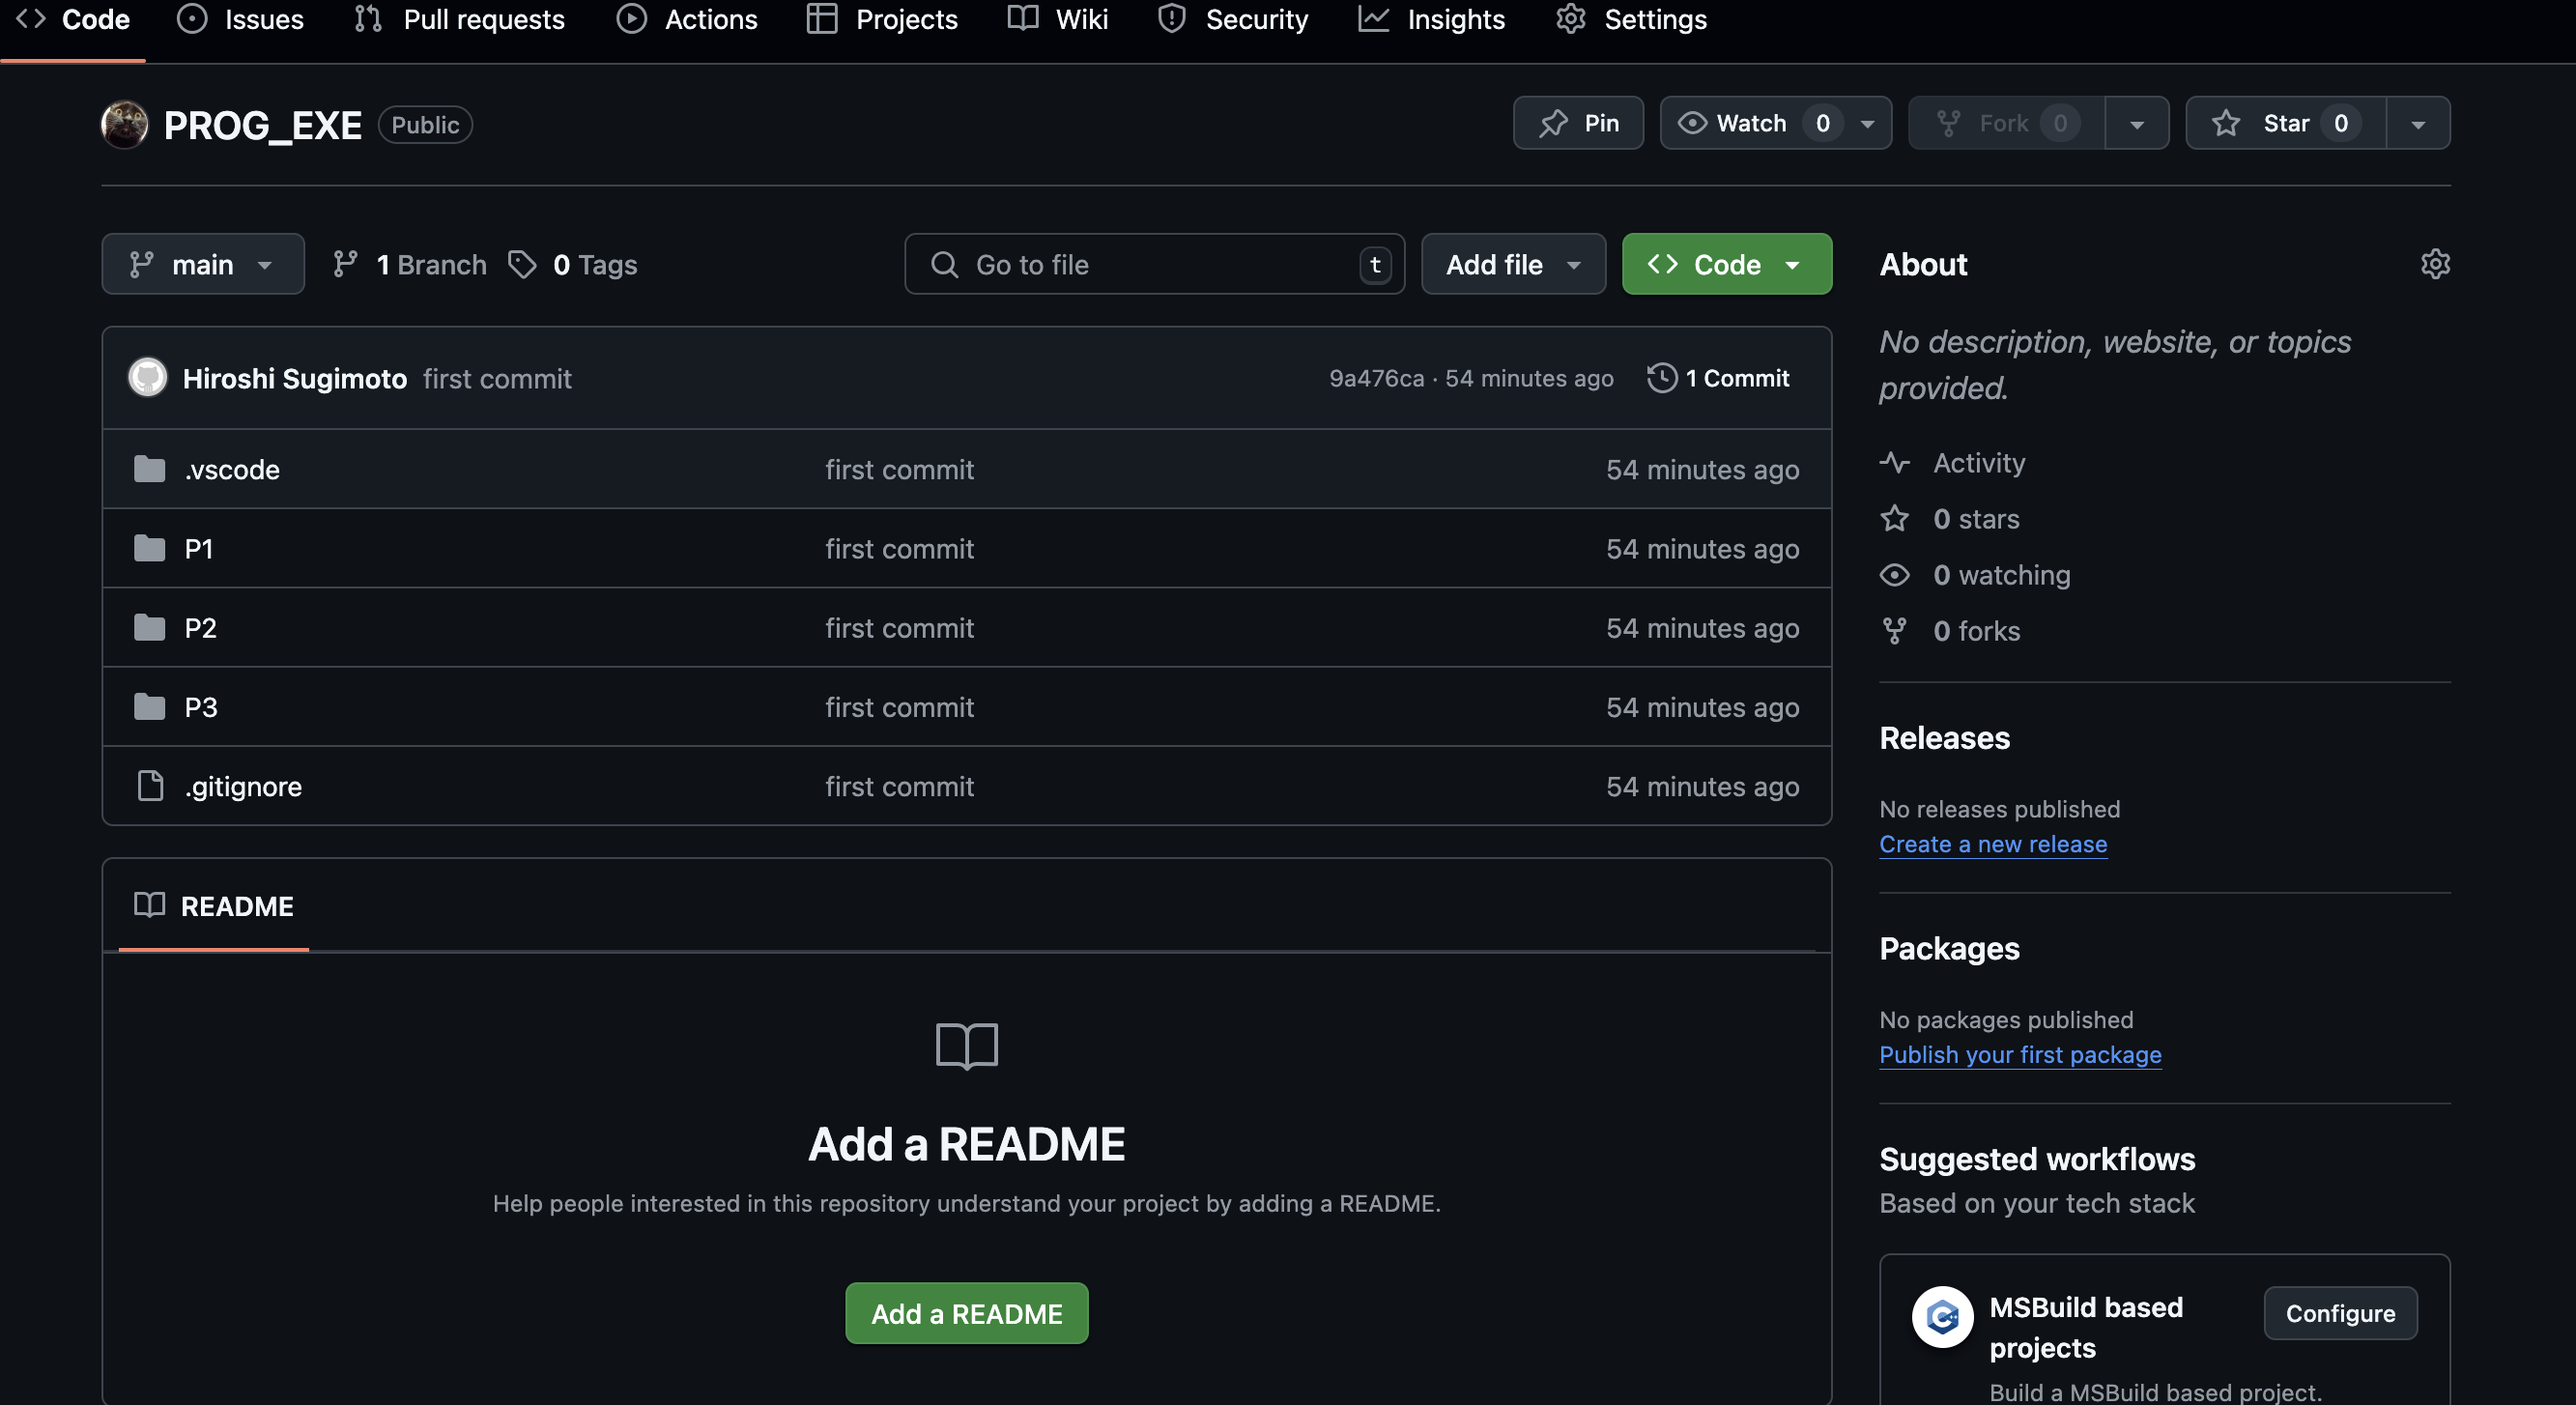The width and height of the screenshot is (2576, 1405).
Task: Click the green Add a README button
Action: coord(966,1313)
